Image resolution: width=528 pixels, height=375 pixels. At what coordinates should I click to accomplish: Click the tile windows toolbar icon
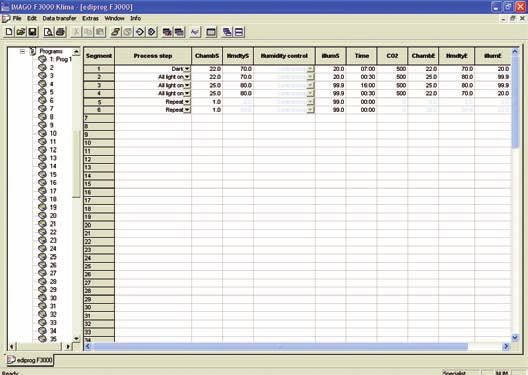239,32
